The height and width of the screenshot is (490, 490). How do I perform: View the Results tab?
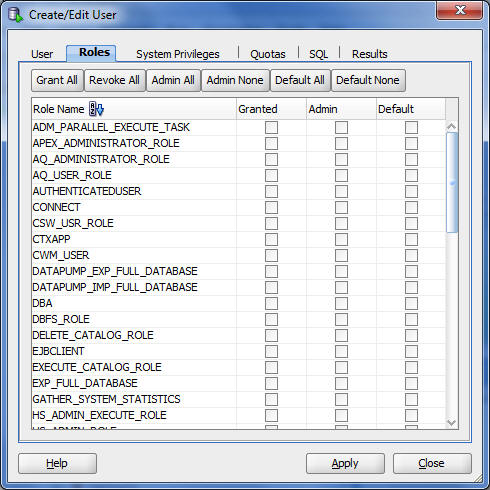pyautogui.click(x=370, y=54)
